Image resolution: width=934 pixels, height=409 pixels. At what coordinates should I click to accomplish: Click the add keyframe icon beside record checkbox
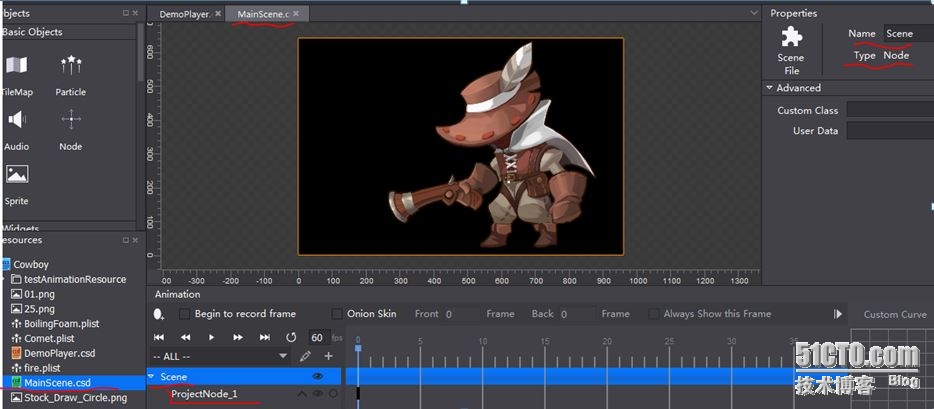(x=158, y=314)
